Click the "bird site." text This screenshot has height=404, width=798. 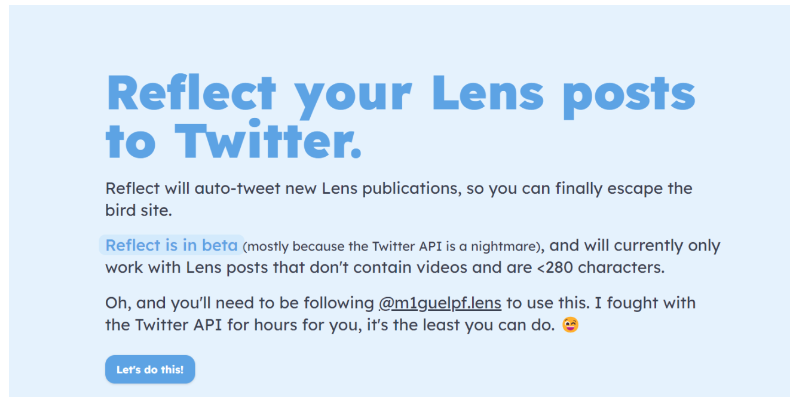click(x=138, y=210)
